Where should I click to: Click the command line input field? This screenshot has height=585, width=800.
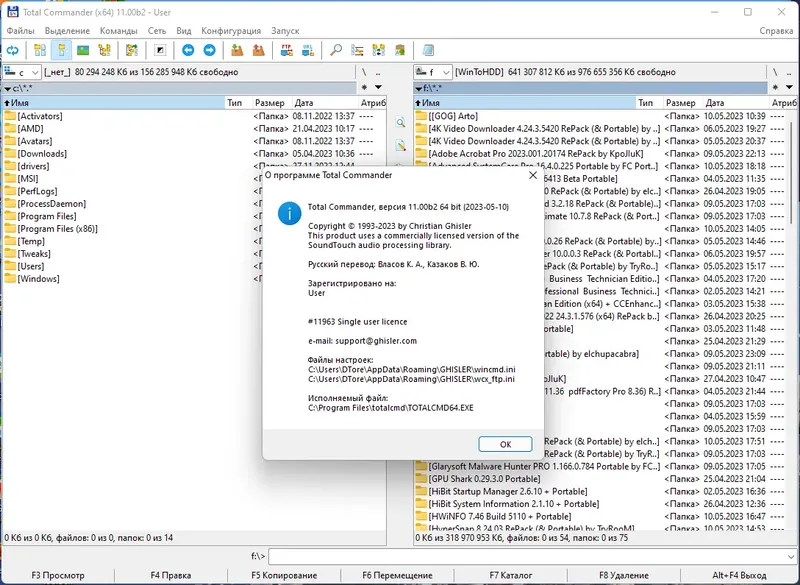coord(527,556)
